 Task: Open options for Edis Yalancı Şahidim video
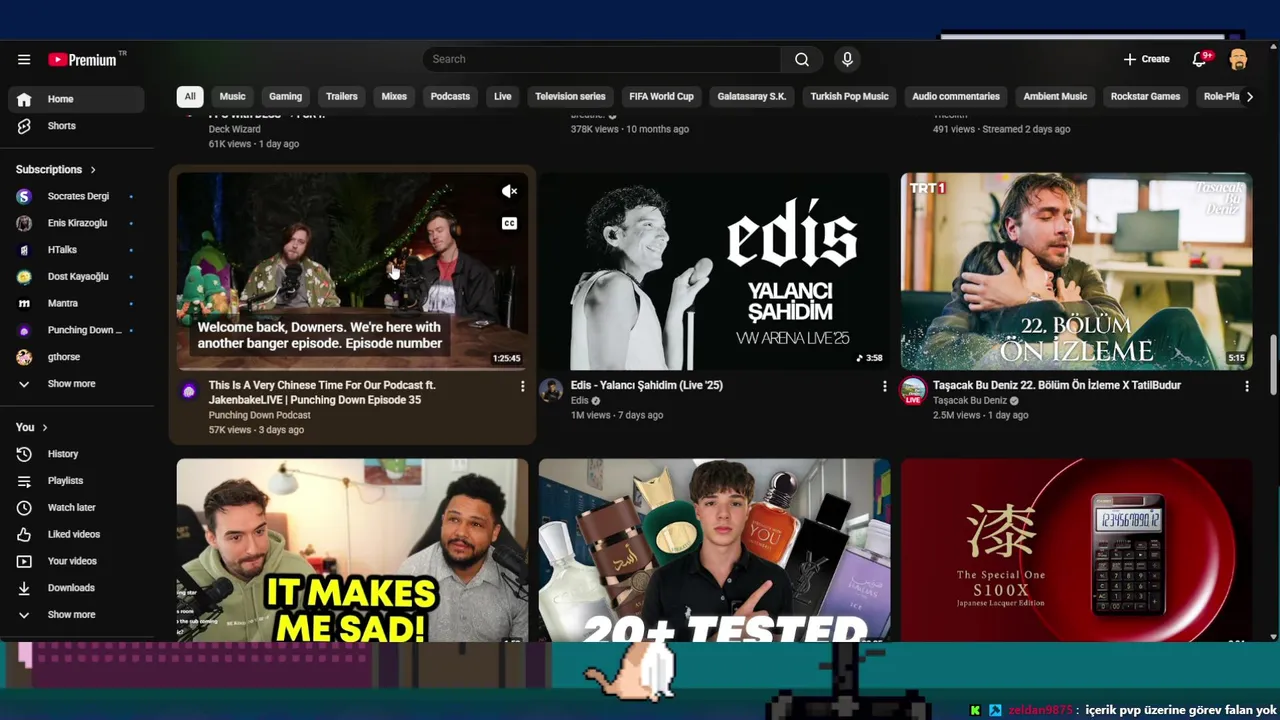tap(884, 386)
